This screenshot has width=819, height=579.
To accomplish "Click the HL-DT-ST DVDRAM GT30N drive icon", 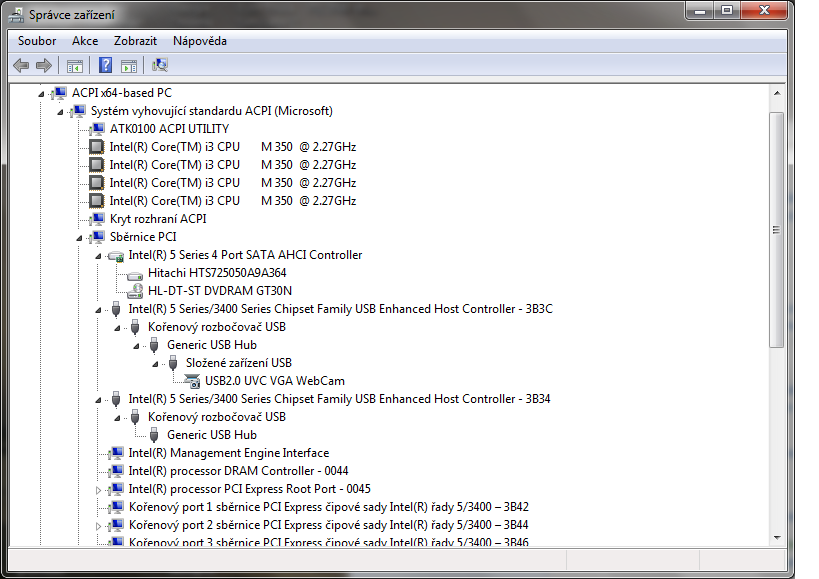I will pyautogui.click(x=135, y=291).
